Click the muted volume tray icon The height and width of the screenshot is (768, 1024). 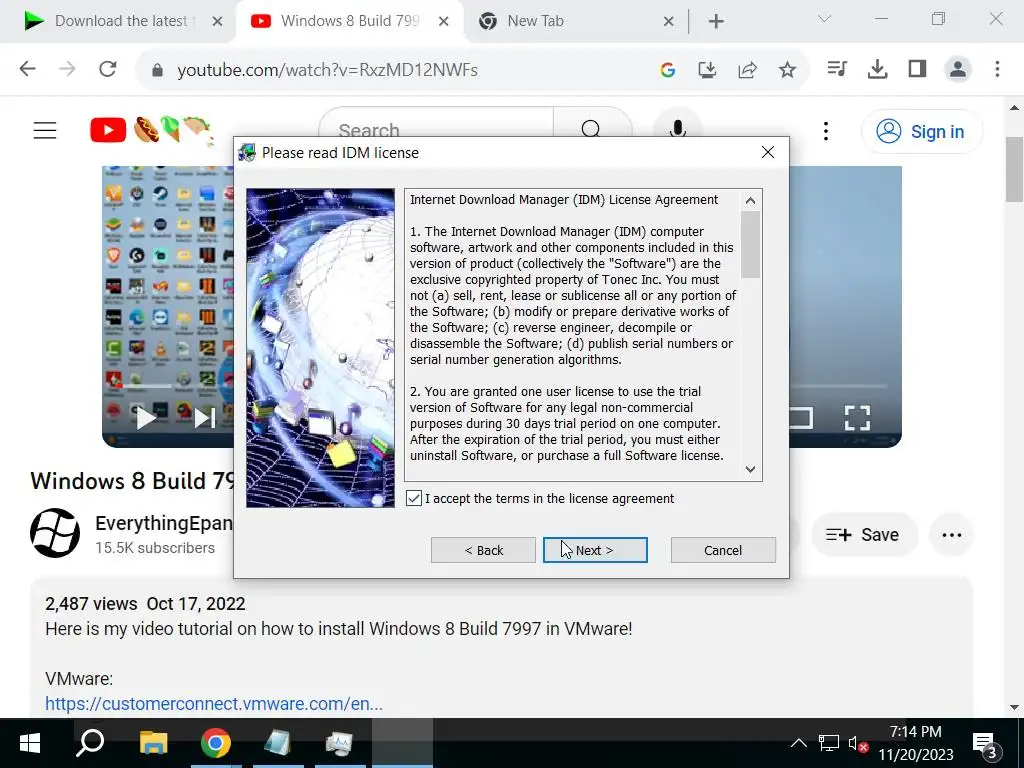click(x=857, y=743)
